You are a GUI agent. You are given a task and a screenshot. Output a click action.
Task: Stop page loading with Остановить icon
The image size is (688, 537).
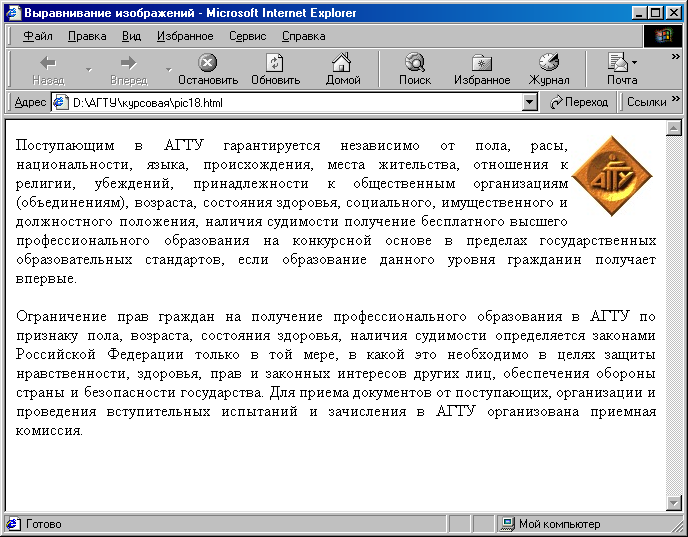tap(208, 63)
